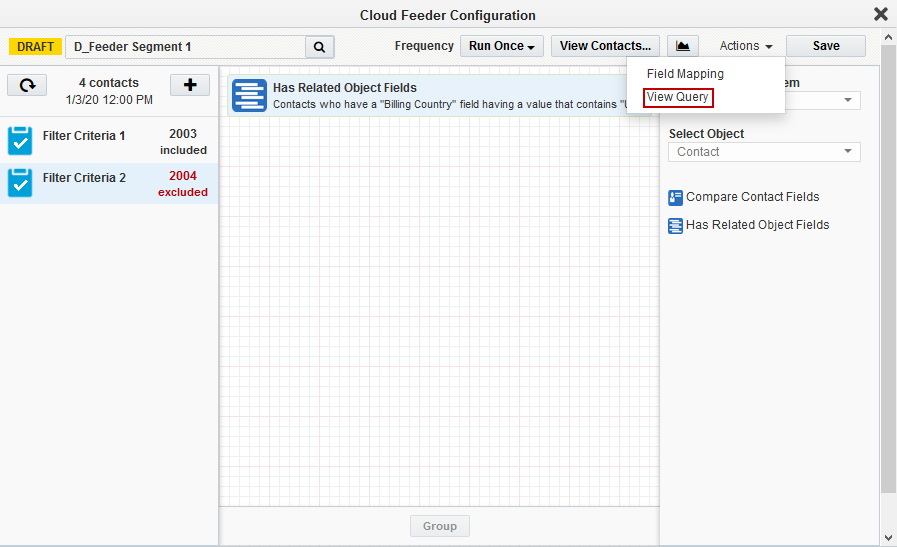This screenshot has height=547, width=897.
Task: Select the Compare Contact Fields icon
Action: 676,198
